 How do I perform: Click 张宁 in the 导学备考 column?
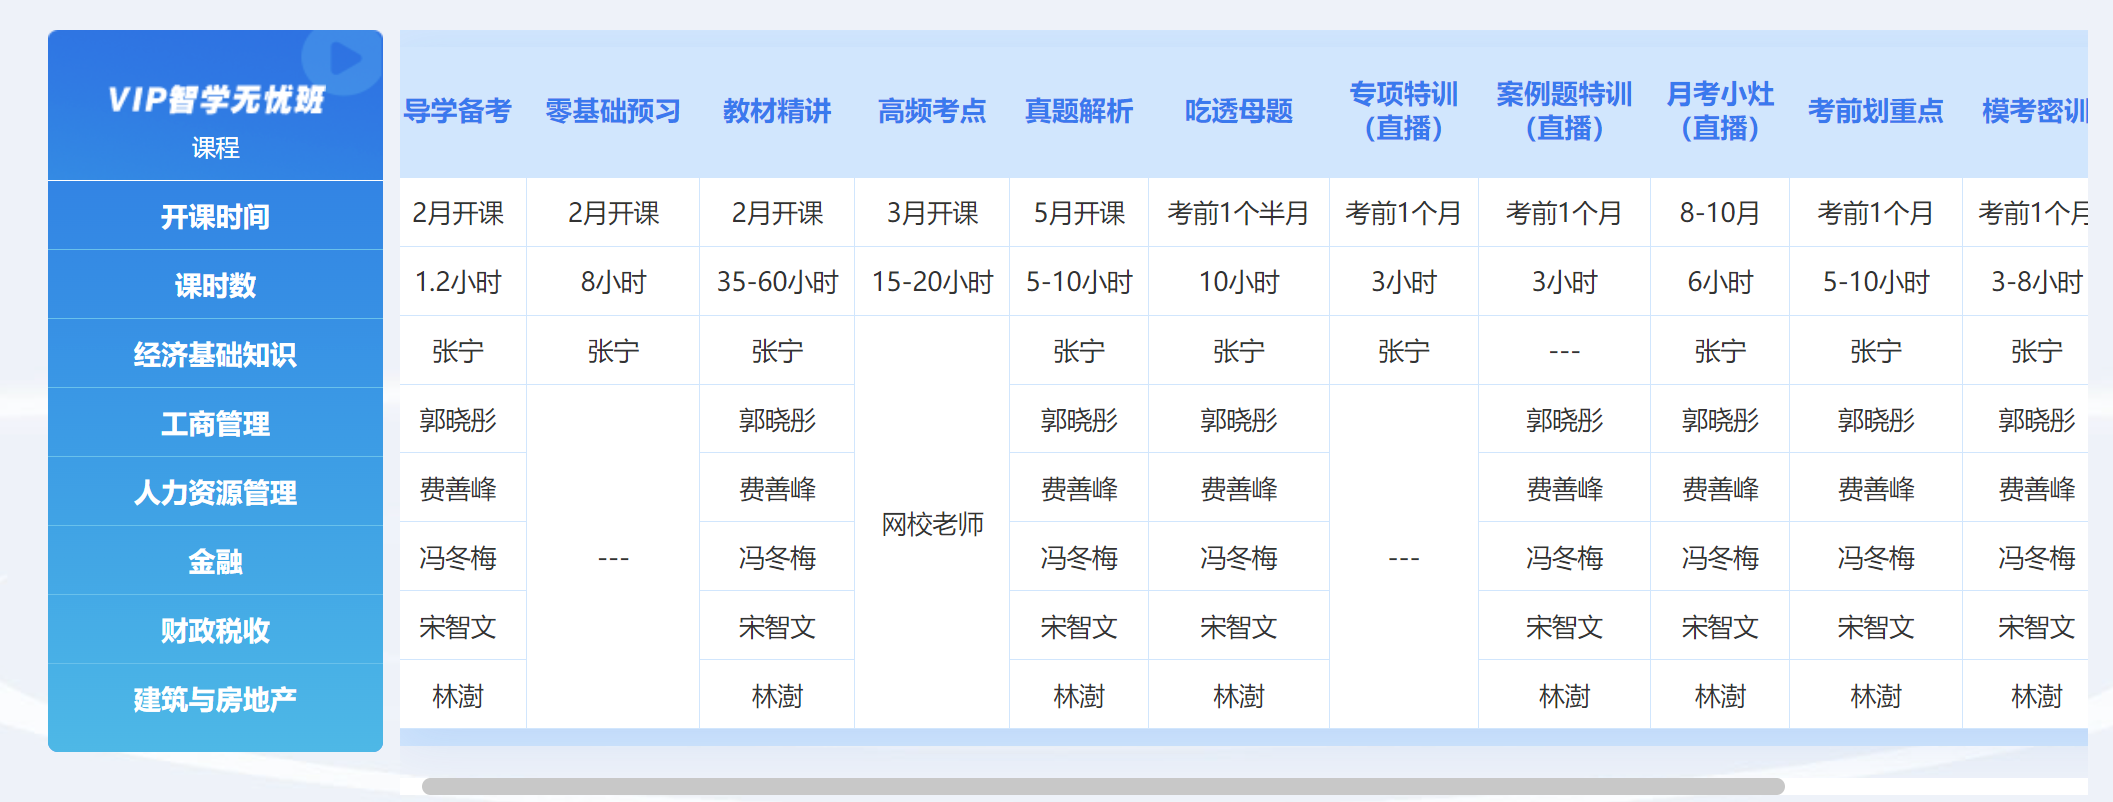458,351
